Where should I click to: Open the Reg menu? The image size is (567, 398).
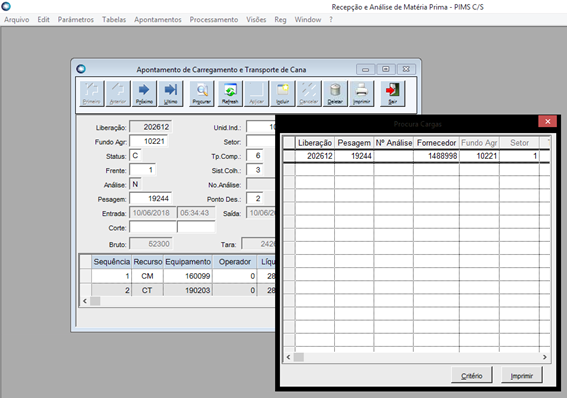click(x=280, y=20)
